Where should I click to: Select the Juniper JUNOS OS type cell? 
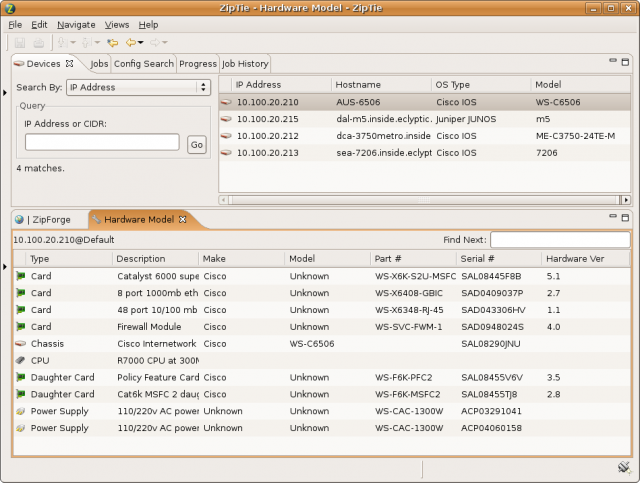tap(466, 119)
